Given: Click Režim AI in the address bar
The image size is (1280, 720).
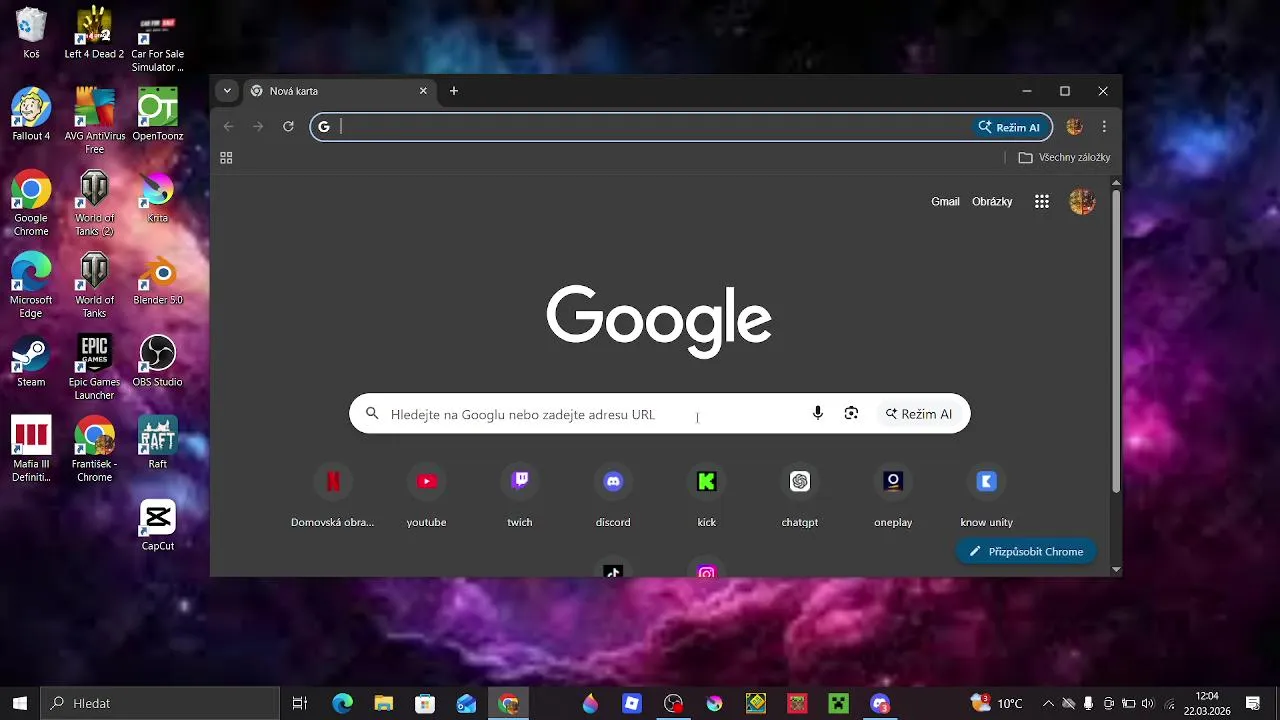Looking at the screenshot, I should pyautogui.click(x=1009, y=127).
